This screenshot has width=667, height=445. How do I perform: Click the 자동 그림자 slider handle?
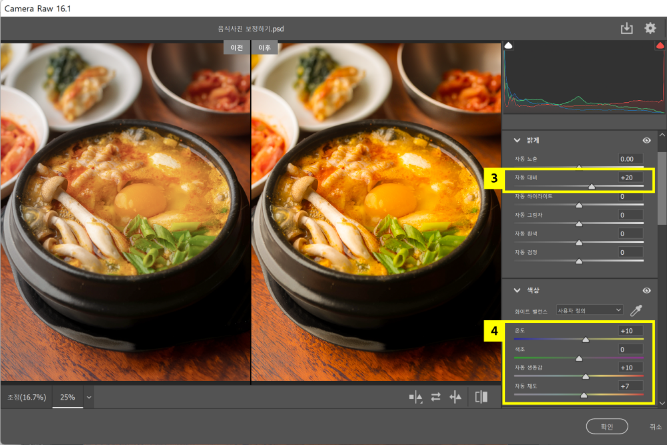point(579,224)
